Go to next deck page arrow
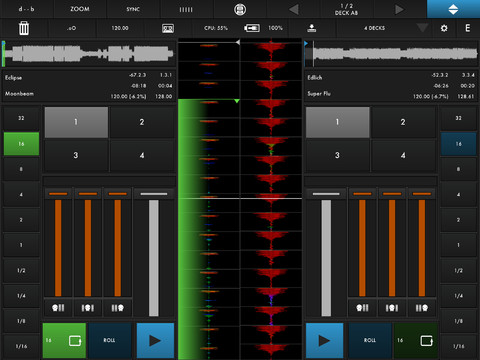This screenshot has height=360, width=480. pos(399,9)
